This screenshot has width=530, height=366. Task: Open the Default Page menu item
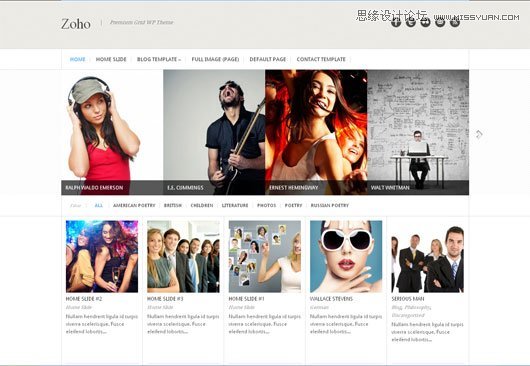(x=268, y=59)
